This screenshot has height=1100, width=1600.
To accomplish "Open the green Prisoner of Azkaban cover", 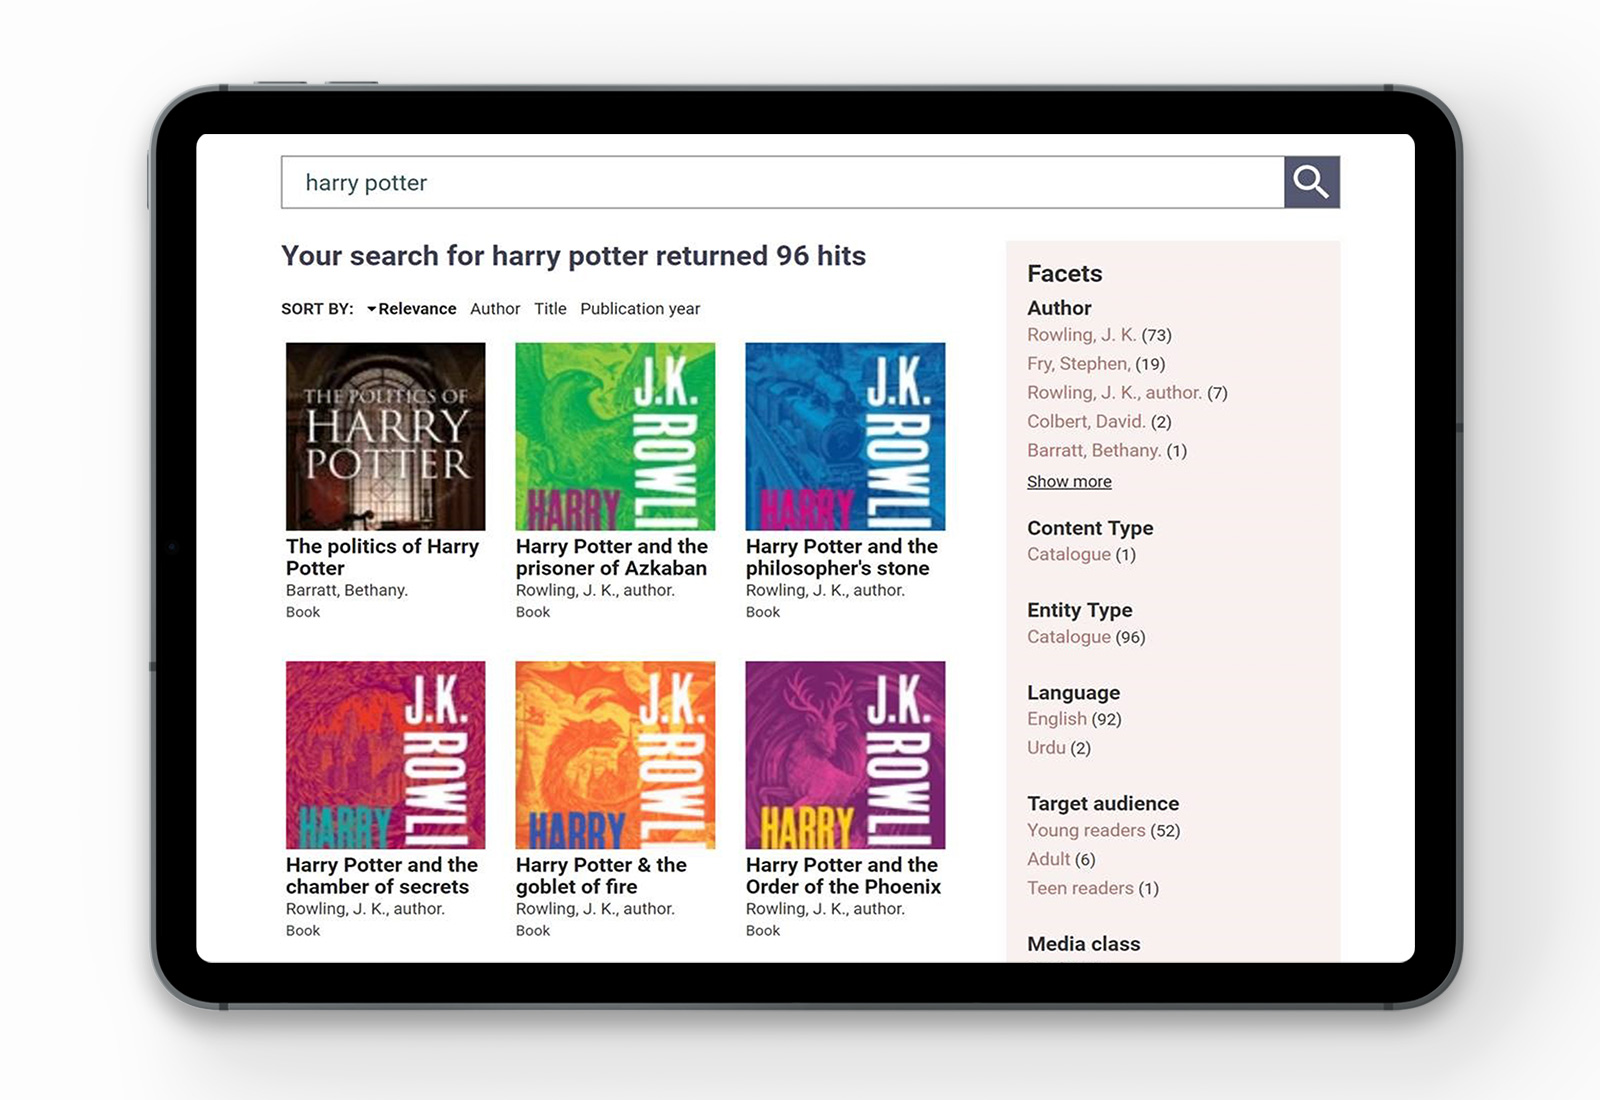I will (615, 436).
